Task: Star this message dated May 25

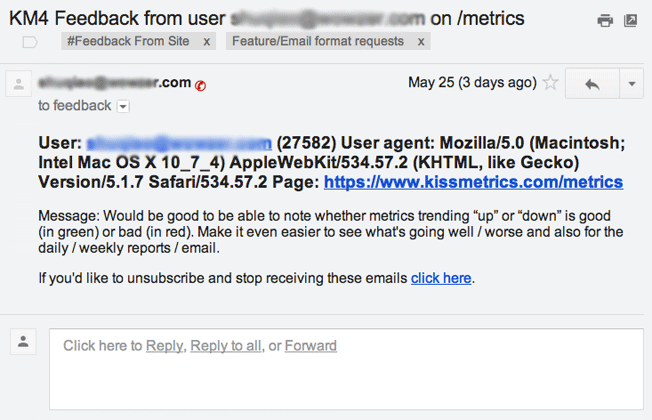Action: coord(550,82)
